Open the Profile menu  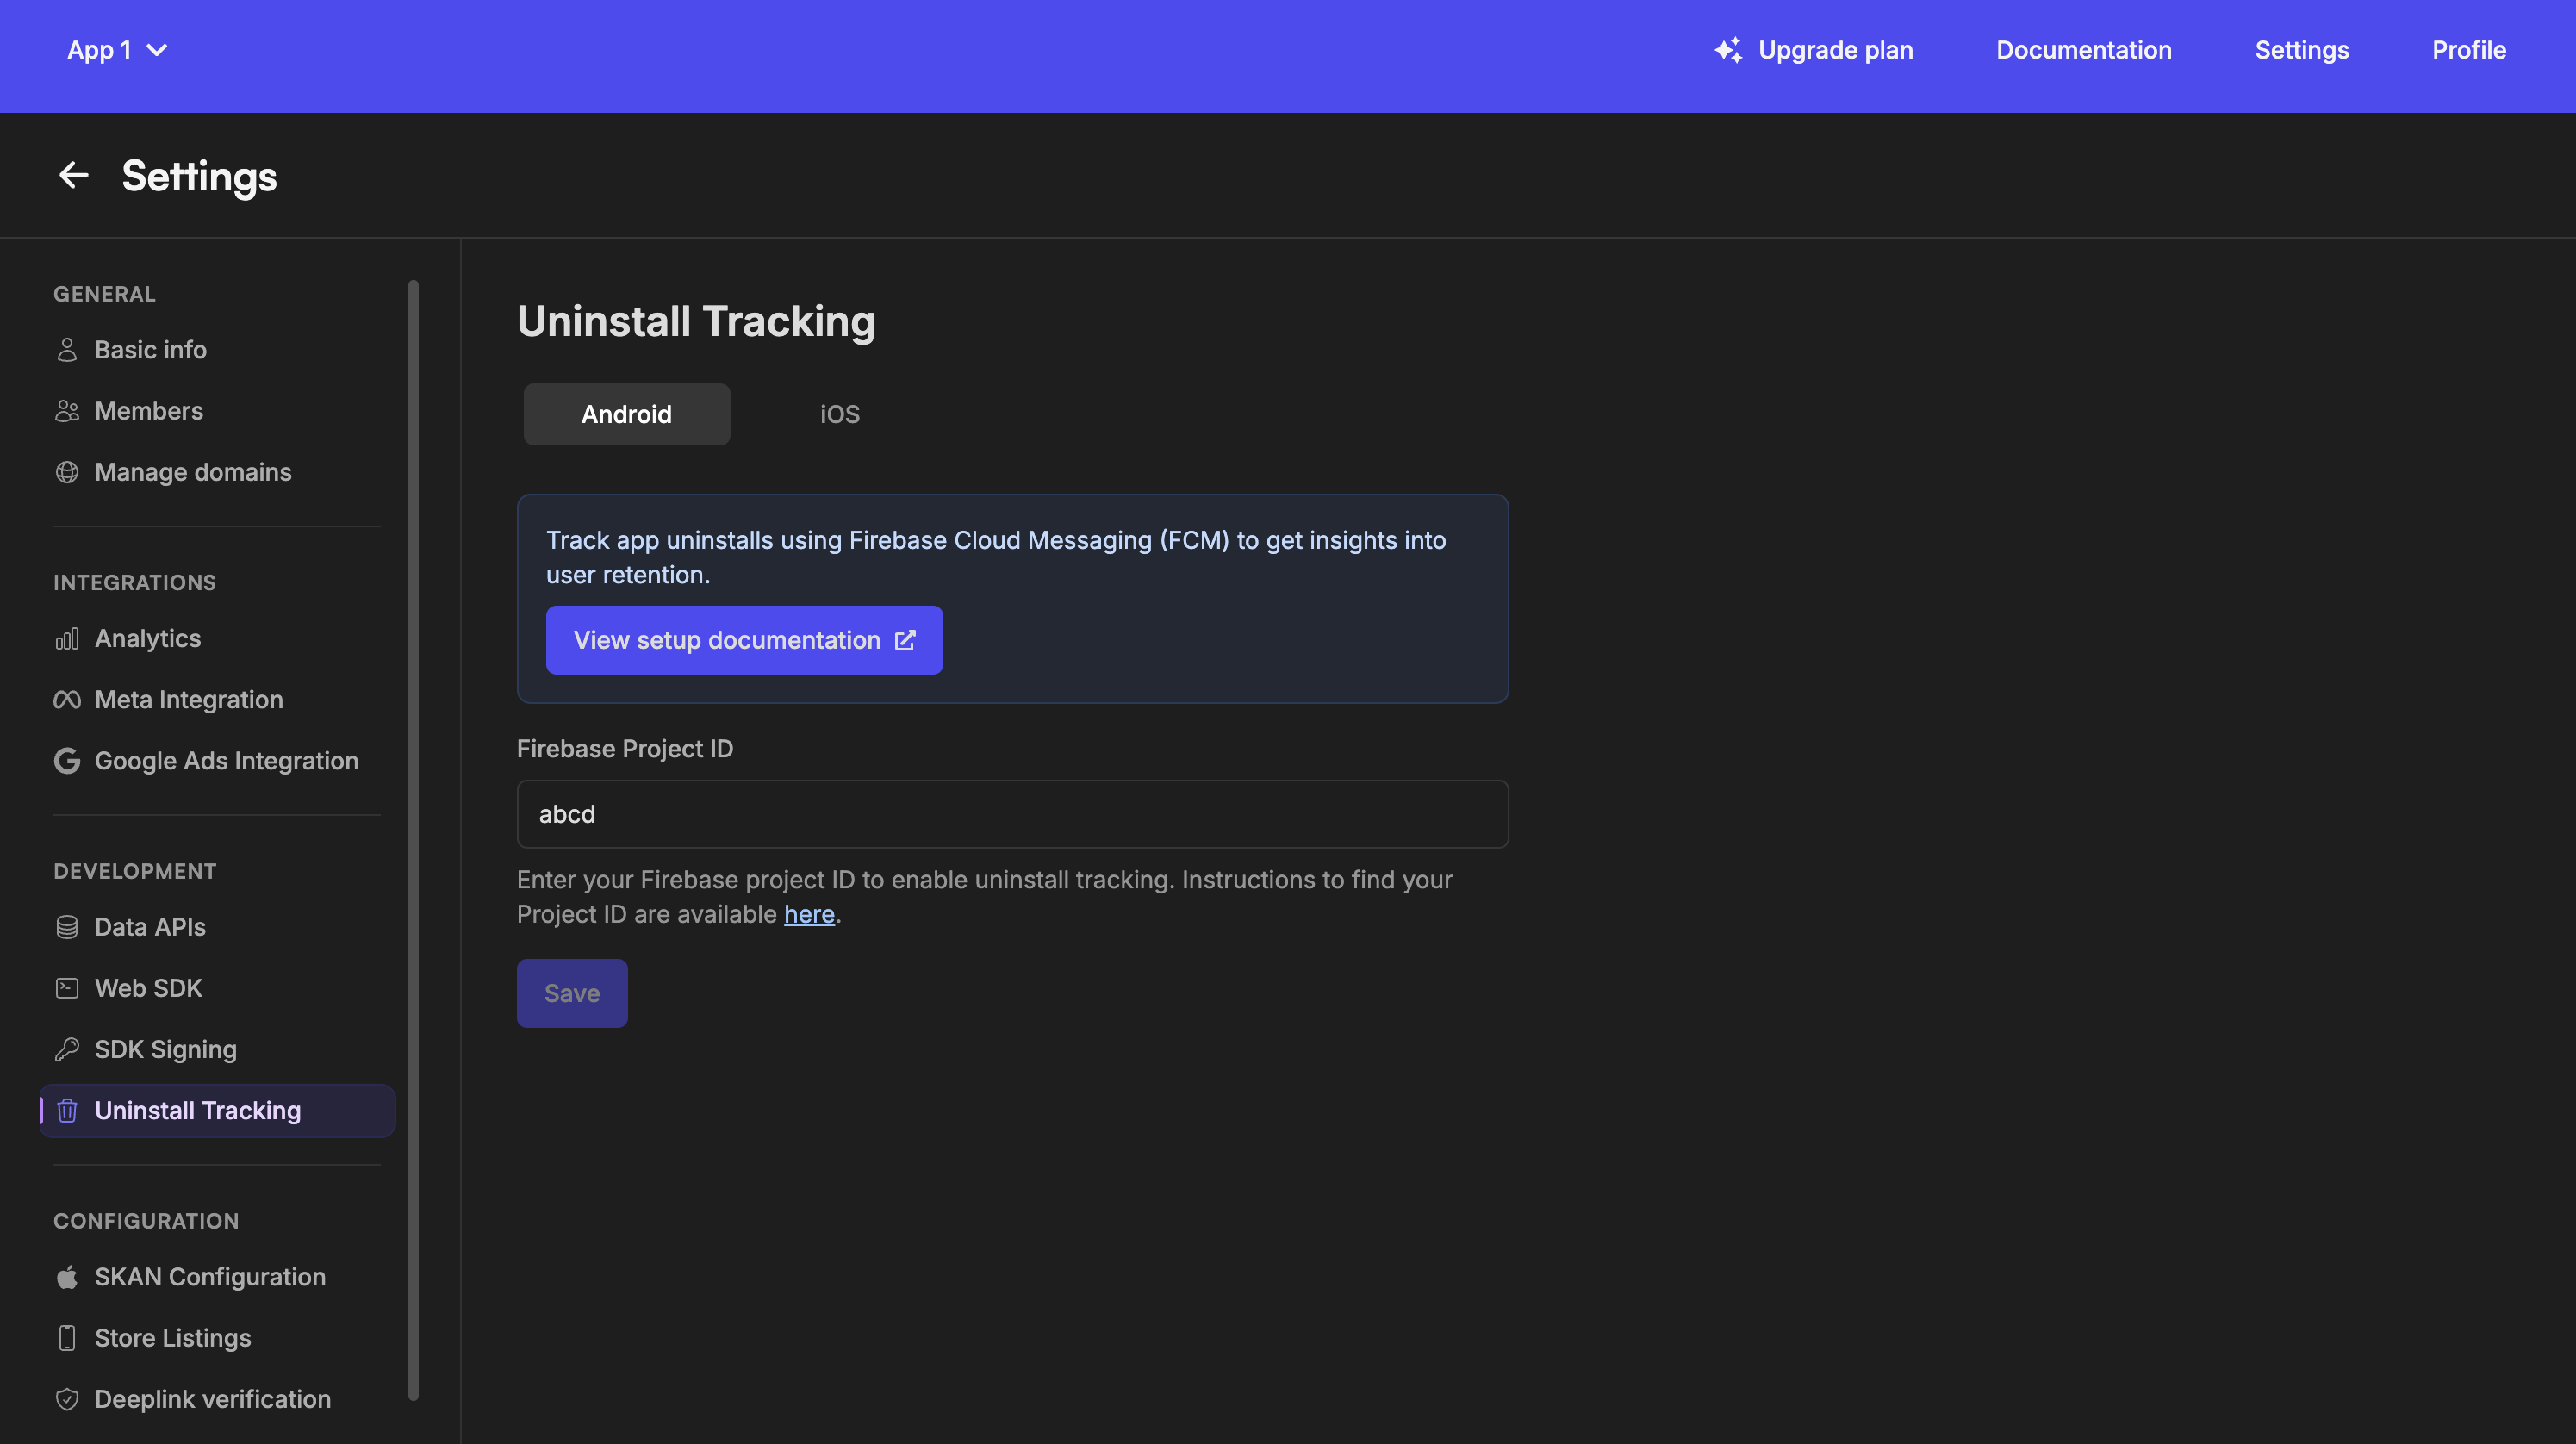(x=2469, y=49)
